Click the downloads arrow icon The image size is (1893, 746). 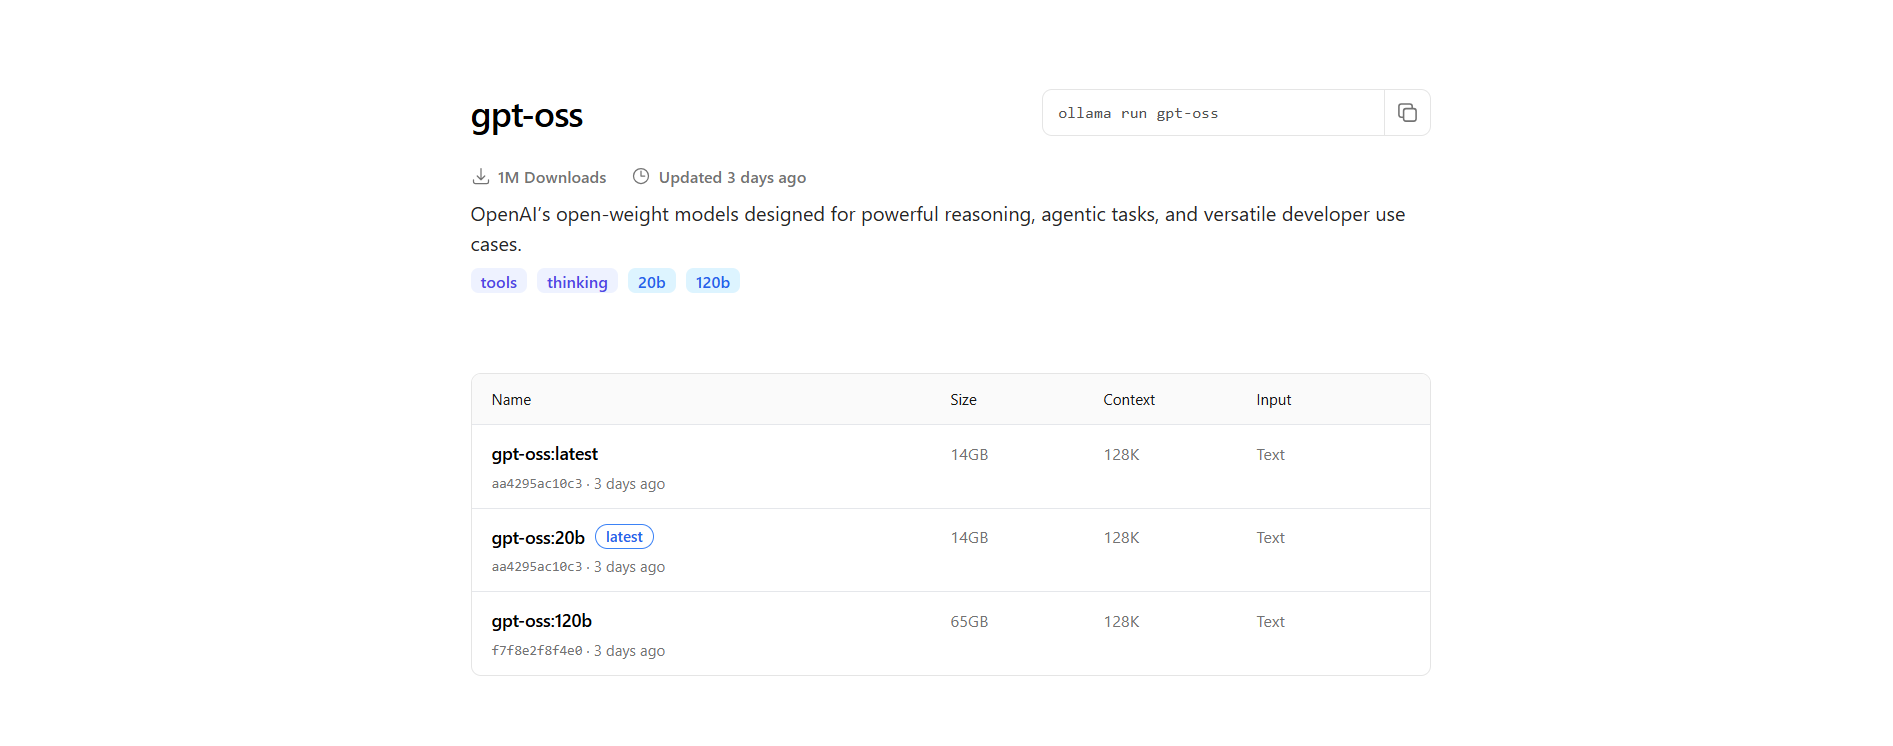481,177
